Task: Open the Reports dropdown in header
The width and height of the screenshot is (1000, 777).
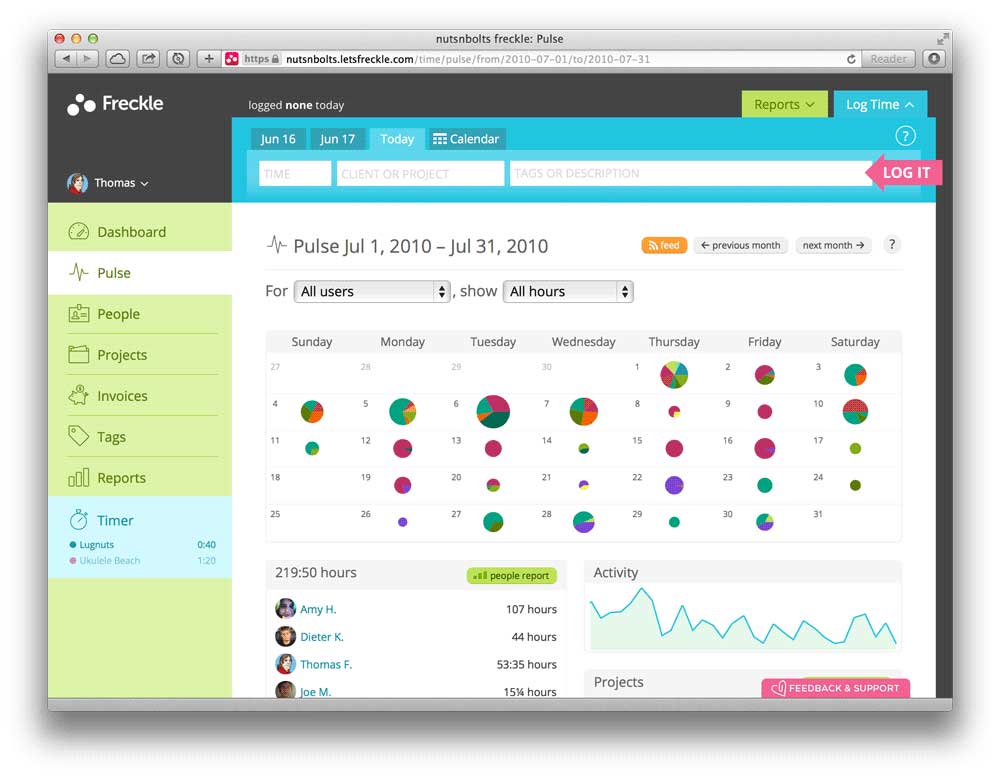Action: [x=784, y=104]
